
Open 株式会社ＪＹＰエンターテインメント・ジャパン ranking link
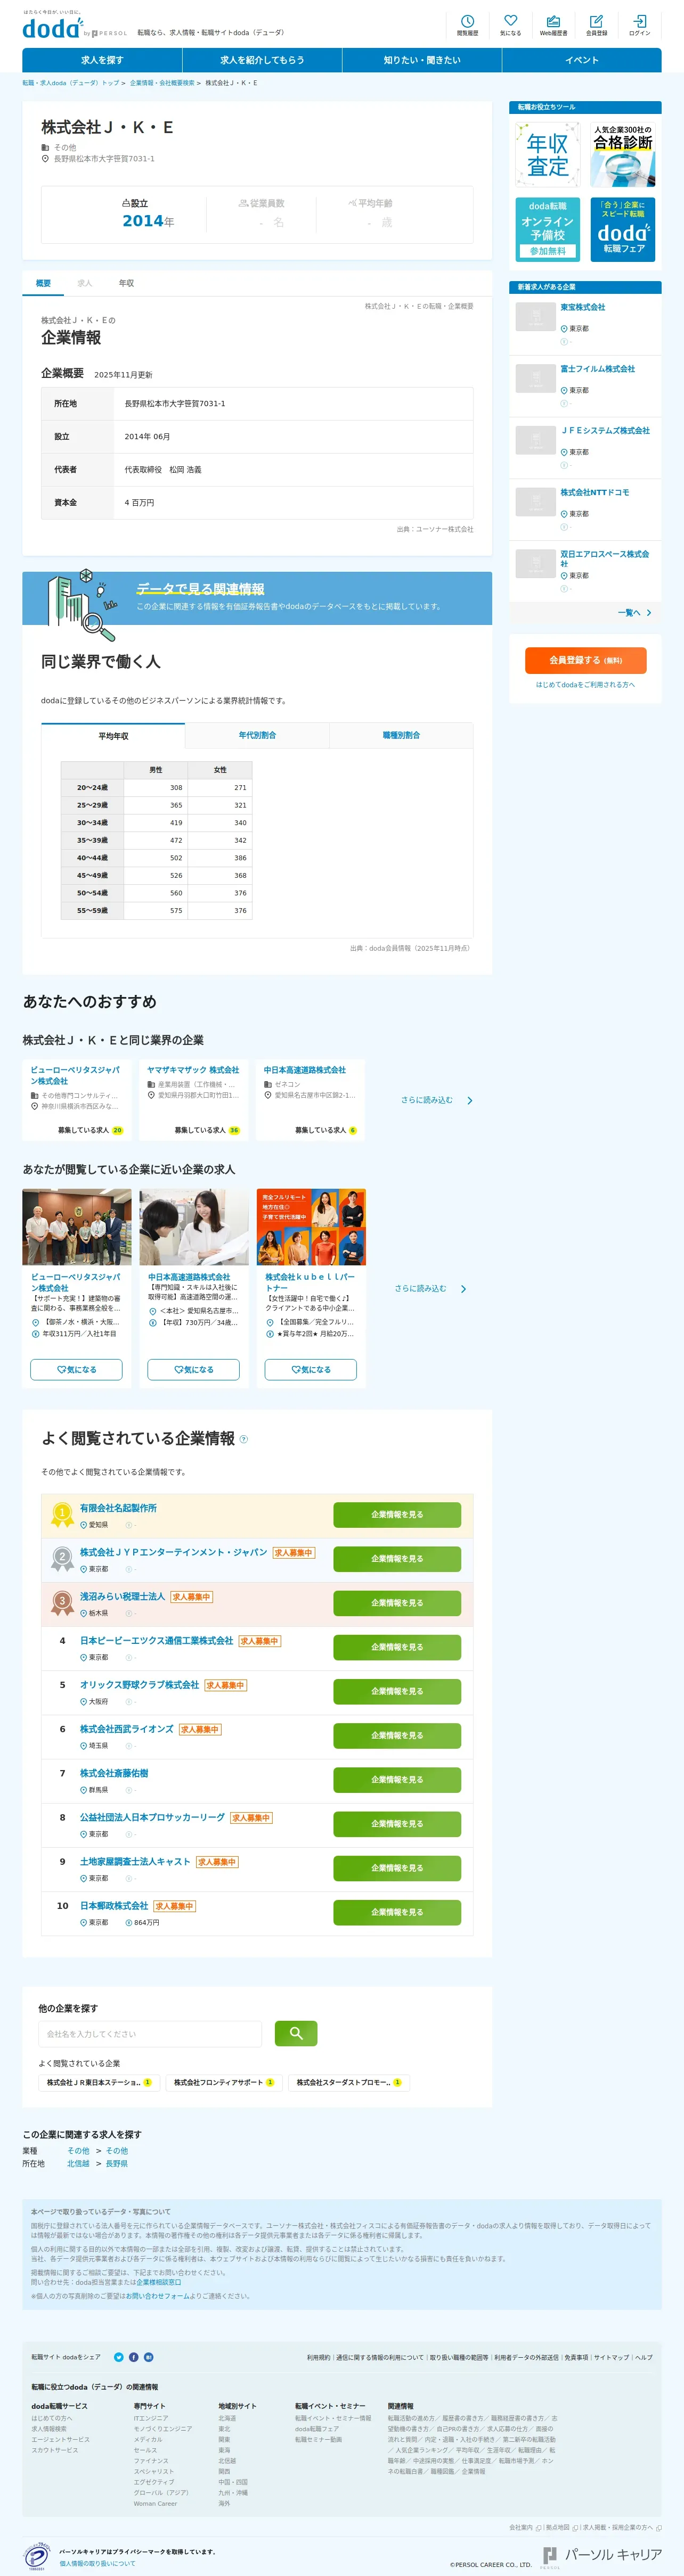click(173, 1552)
